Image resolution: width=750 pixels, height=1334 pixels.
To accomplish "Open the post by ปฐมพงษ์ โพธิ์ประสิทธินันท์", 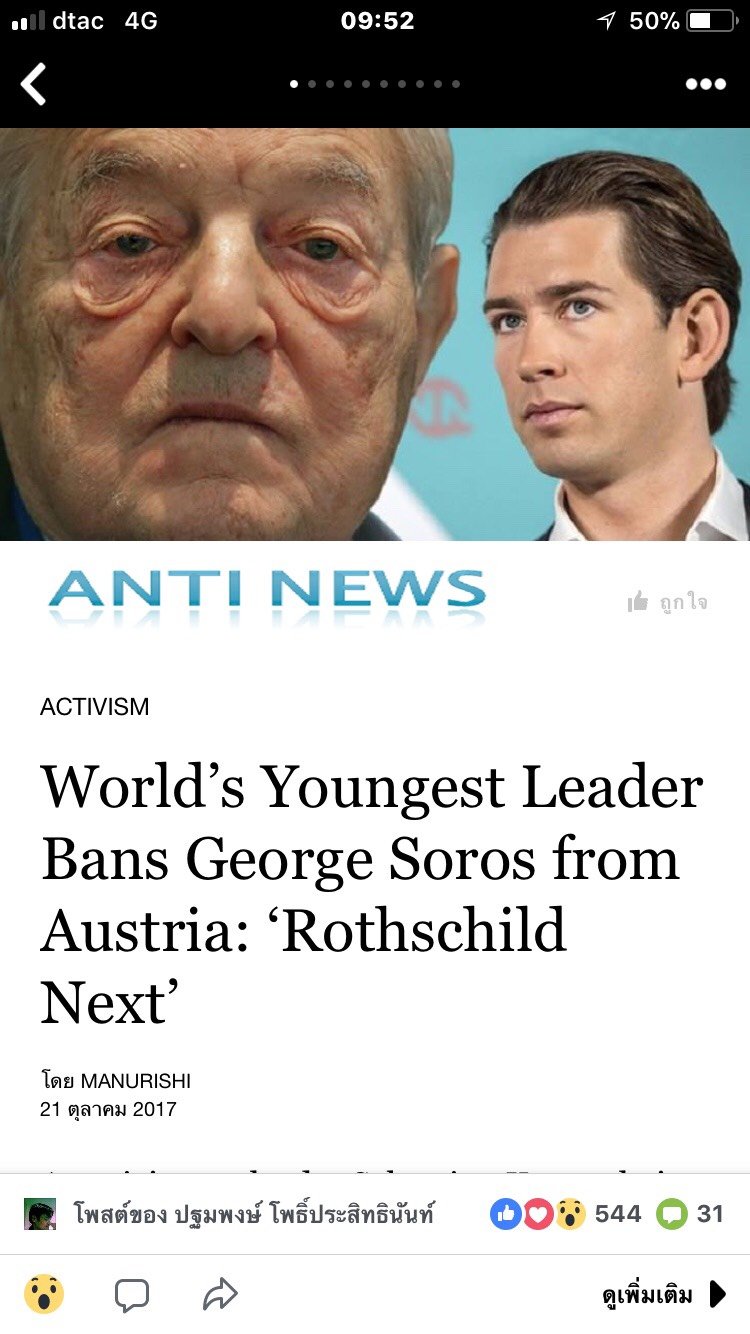I will pyautogui.click(x=254, y=1214).
